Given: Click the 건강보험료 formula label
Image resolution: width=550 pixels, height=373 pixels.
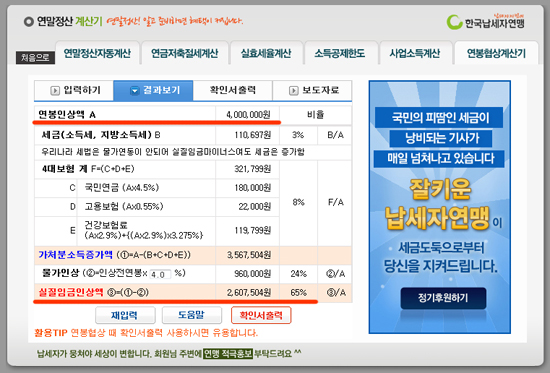Looking at the screenshot, I should pyautogui.click(x=143, y=230).
